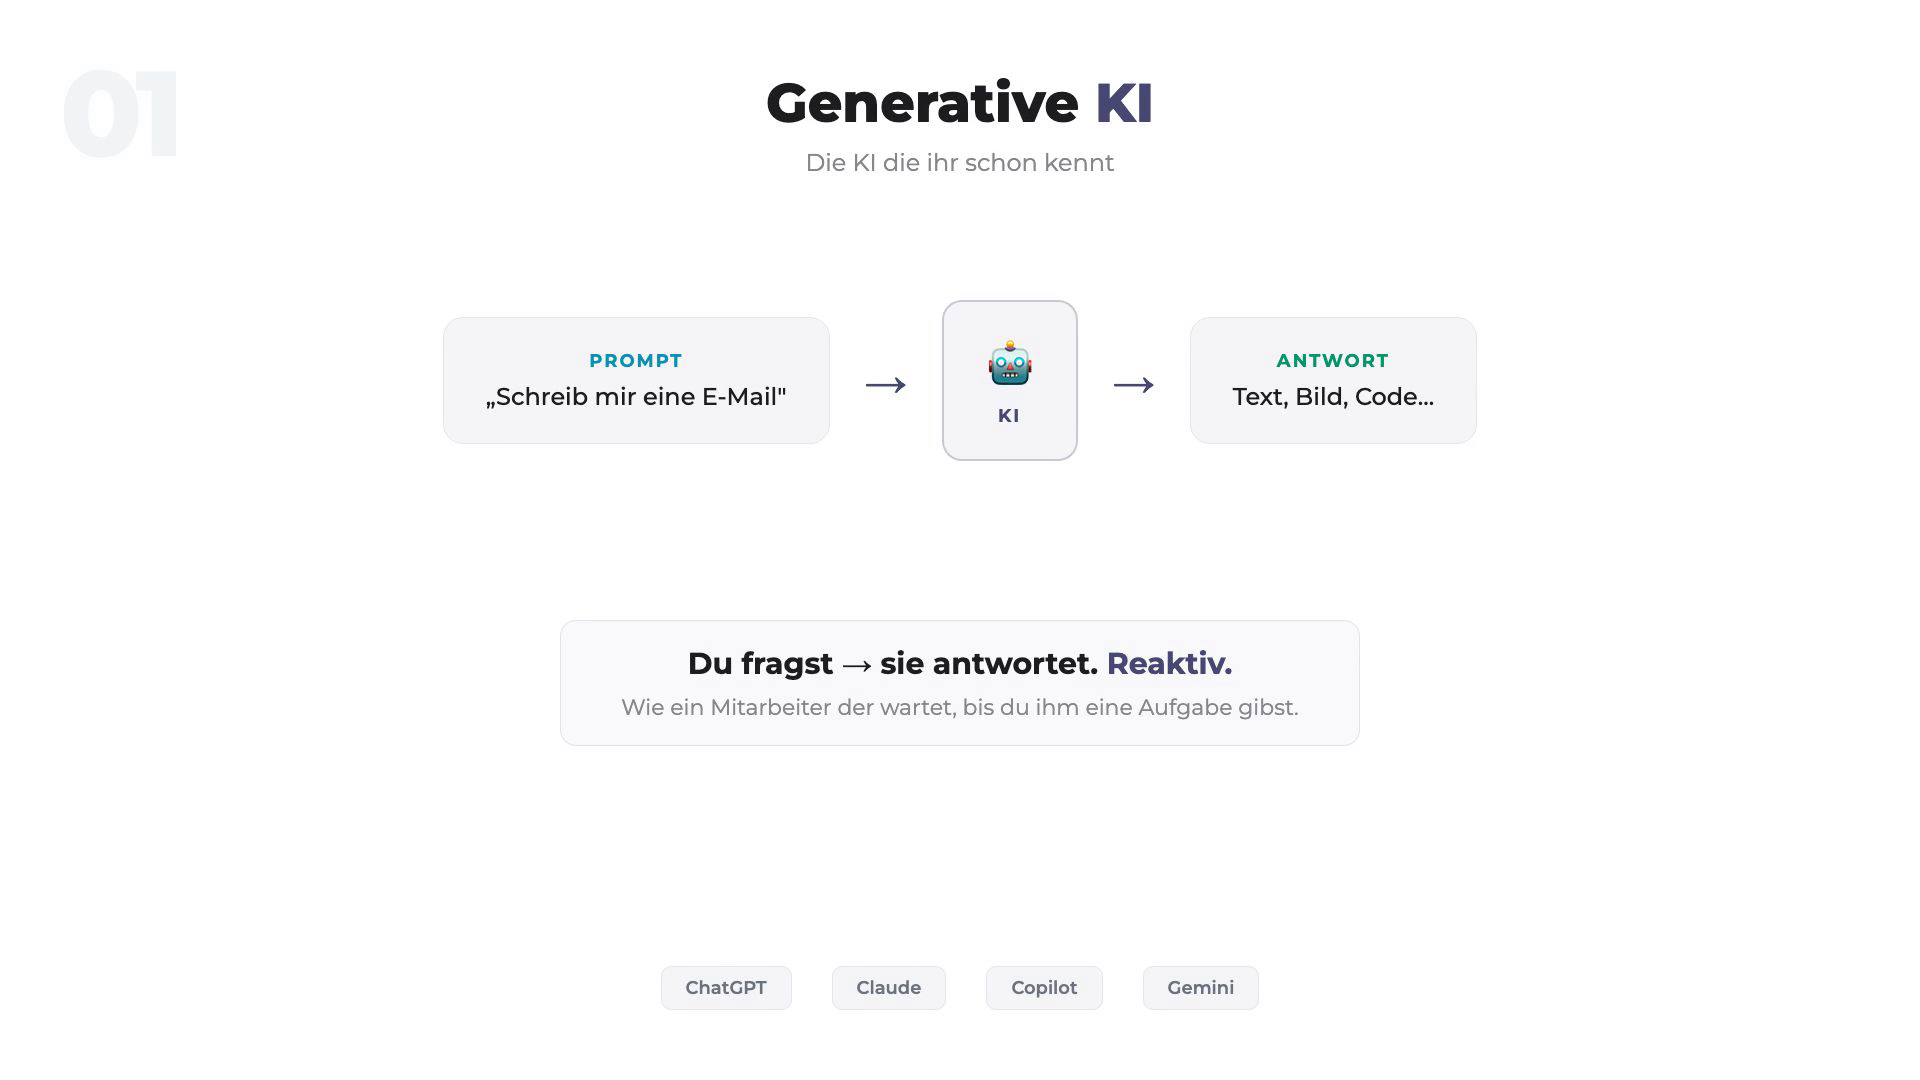Click the sentence beginning "Wie ein Mitarbeiter"

pyautogui.click(x=959, y=708)
